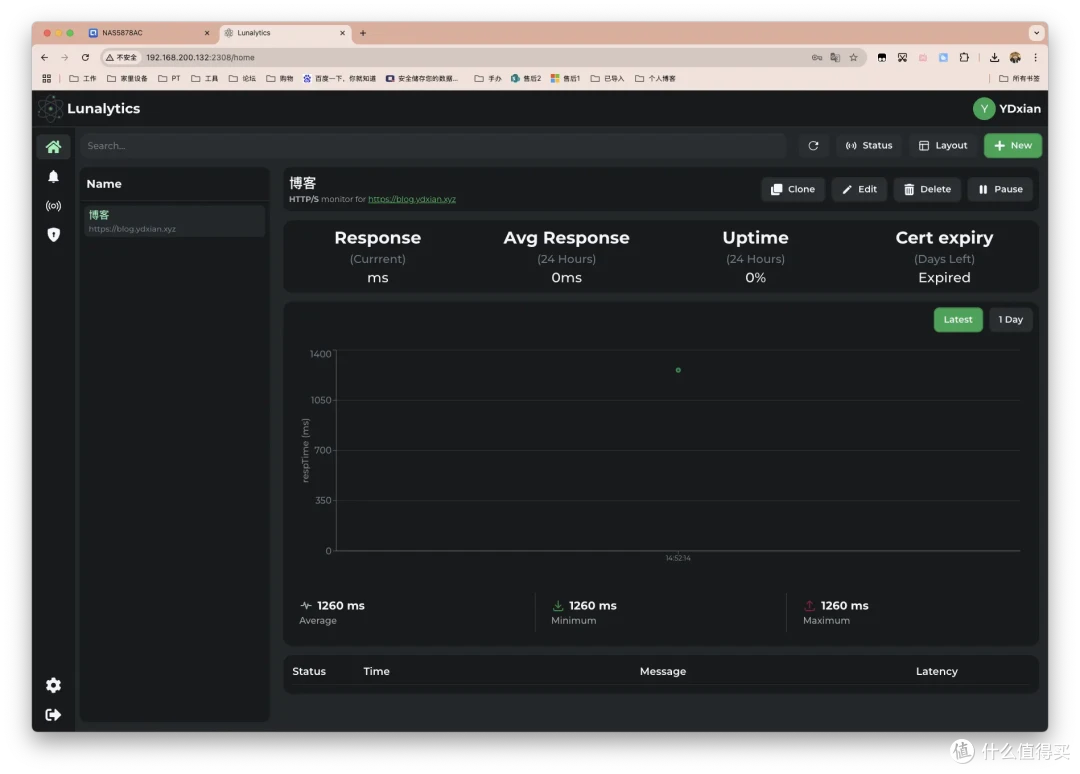Viewport: 1080px width, 774px height.
Task: Open the browser downloads icon
Action: (994, 58)
